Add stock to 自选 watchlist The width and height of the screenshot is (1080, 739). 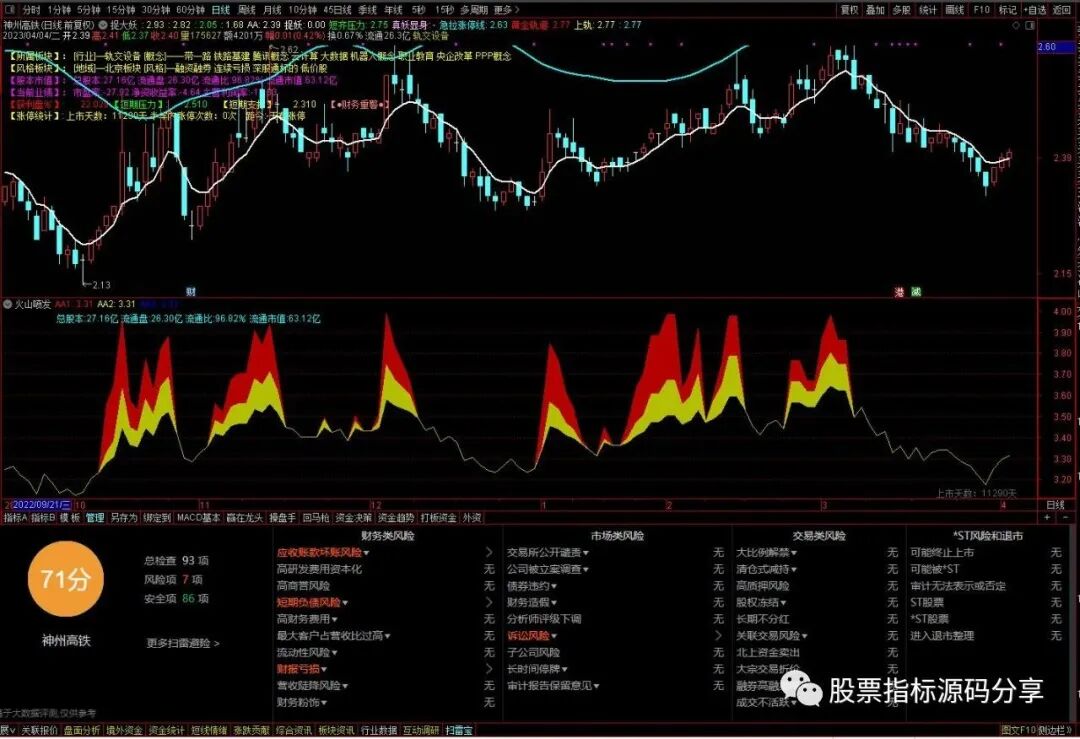point(1035,10)
